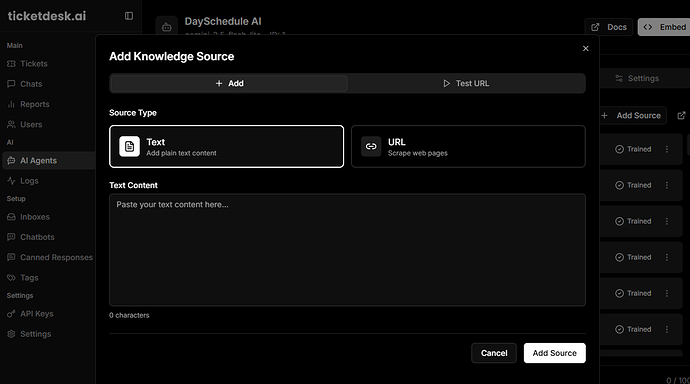Open the menu for the fourth Trained source

coord(667,257)
